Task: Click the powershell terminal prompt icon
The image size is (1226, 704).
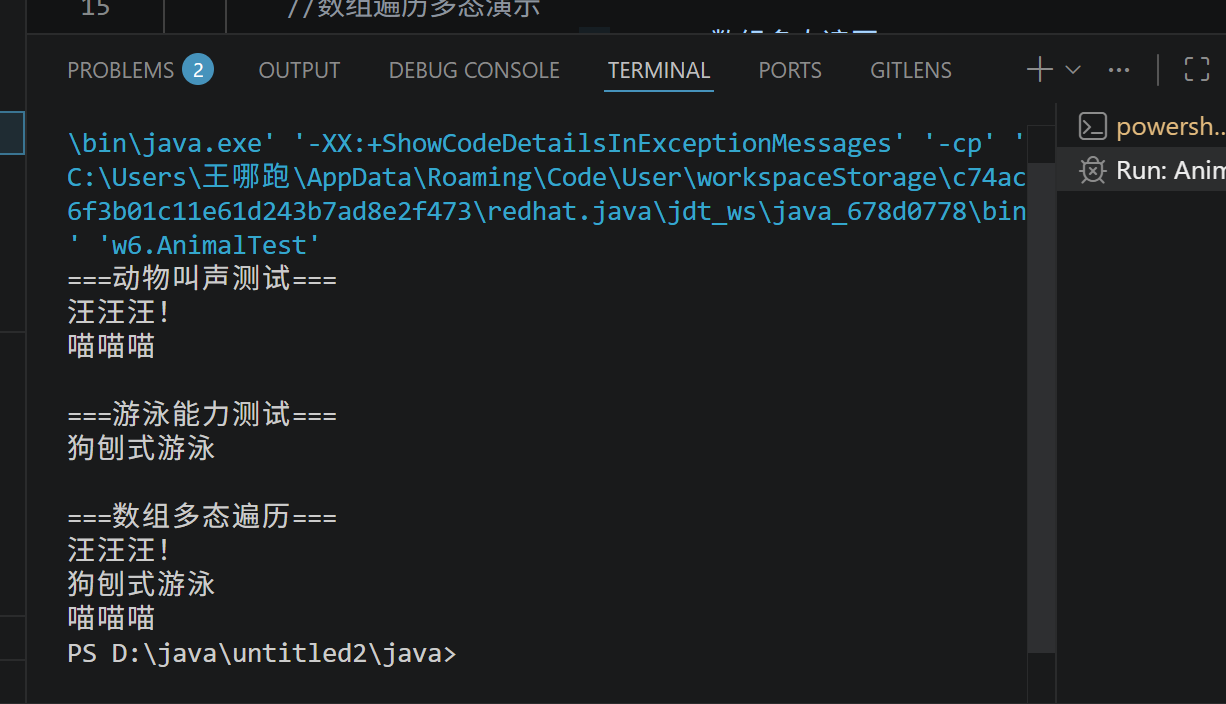Action: (x=1092, y=127)
